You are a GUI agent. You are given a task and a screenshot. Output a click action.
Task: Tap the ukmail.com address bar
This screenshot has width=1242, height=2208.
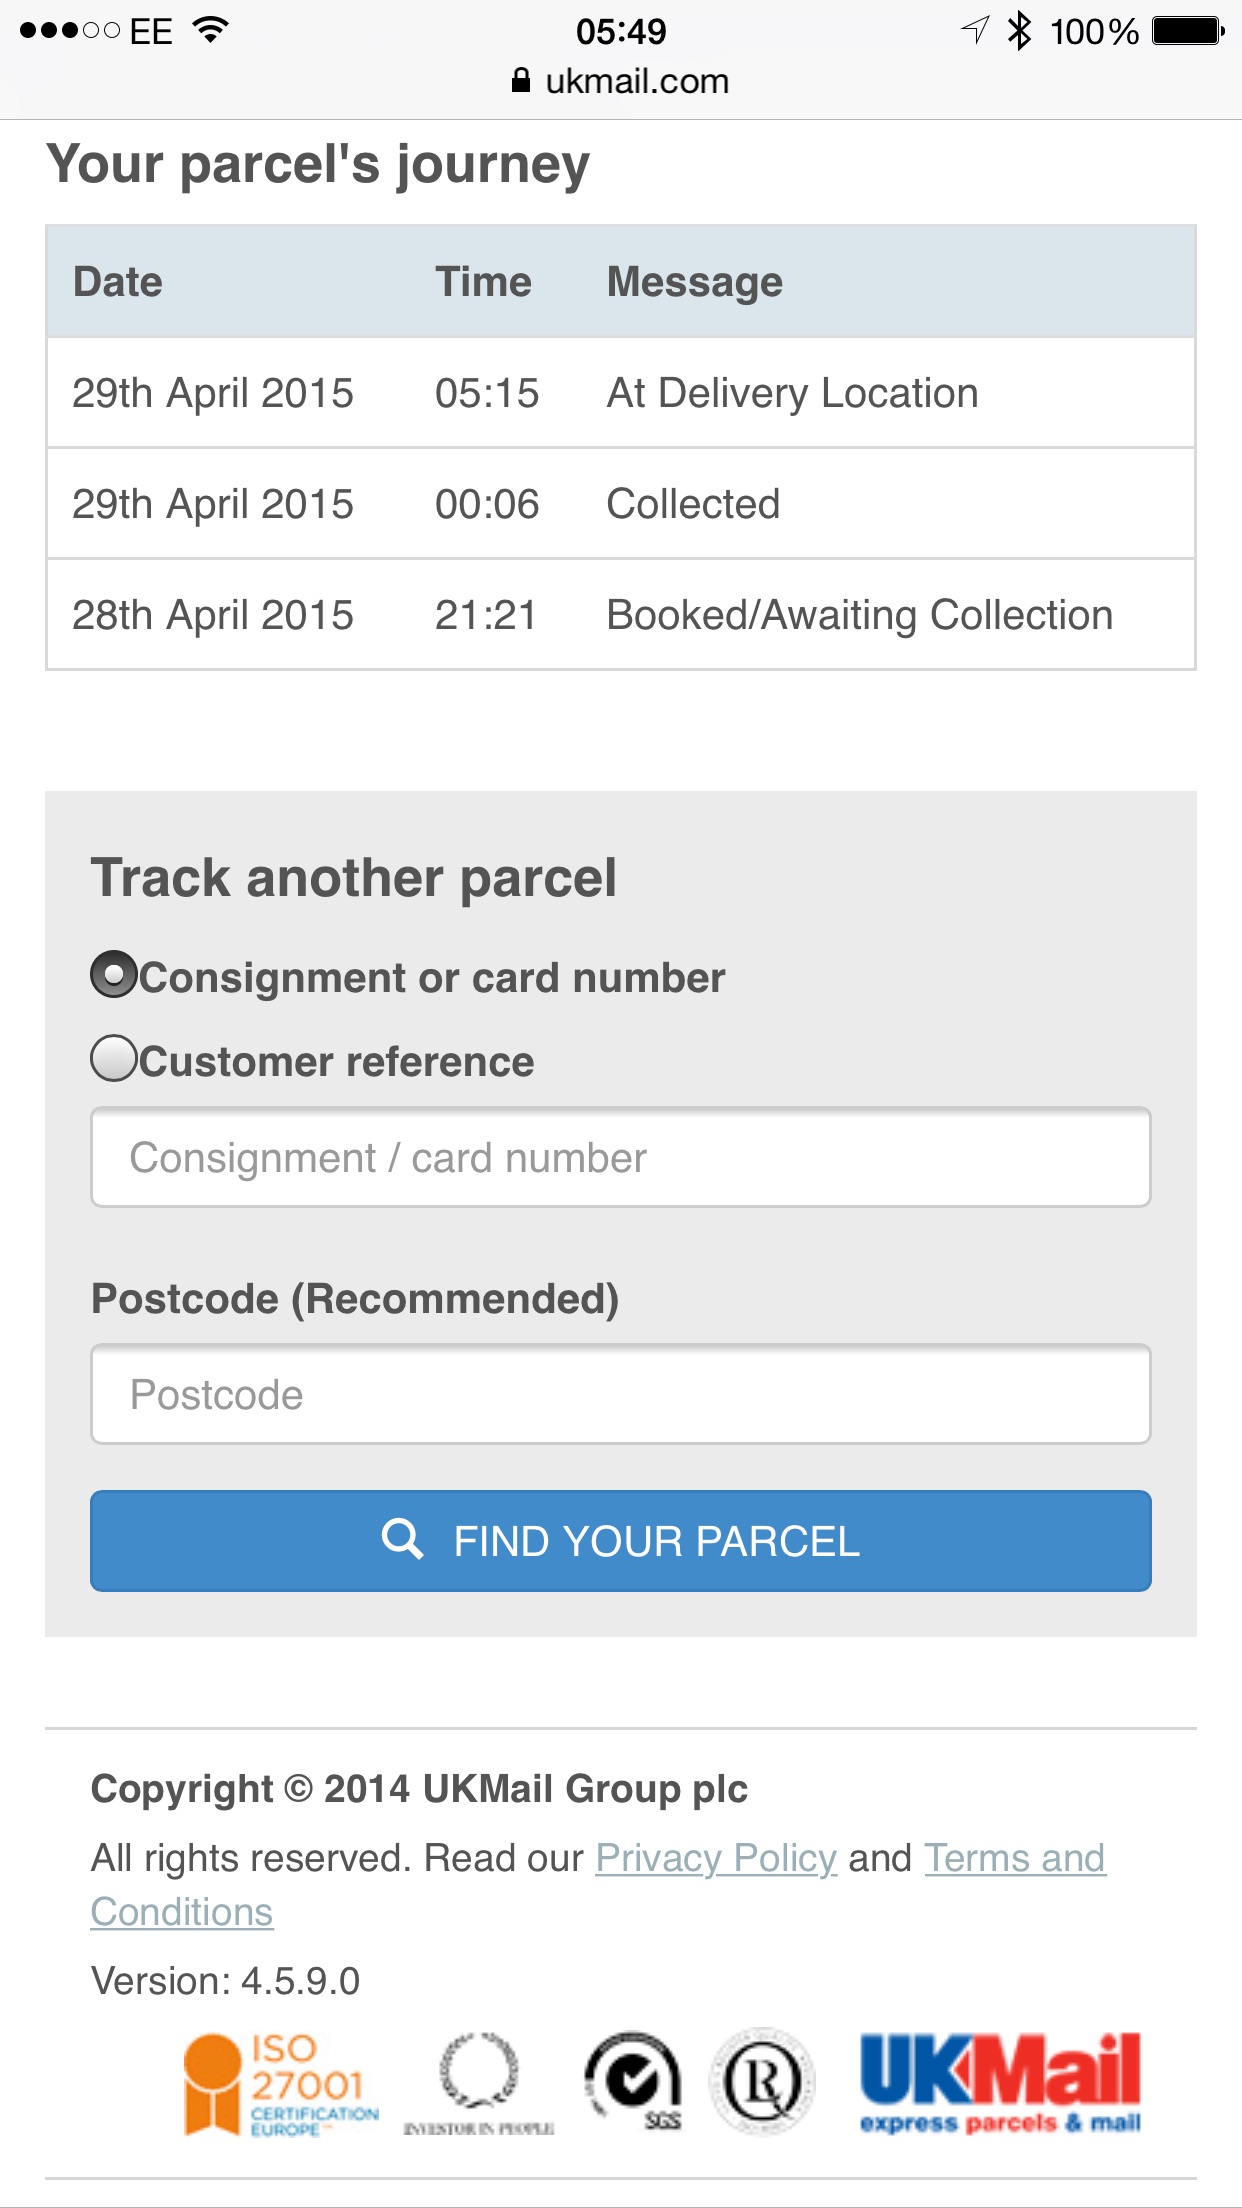click(621, 80)
